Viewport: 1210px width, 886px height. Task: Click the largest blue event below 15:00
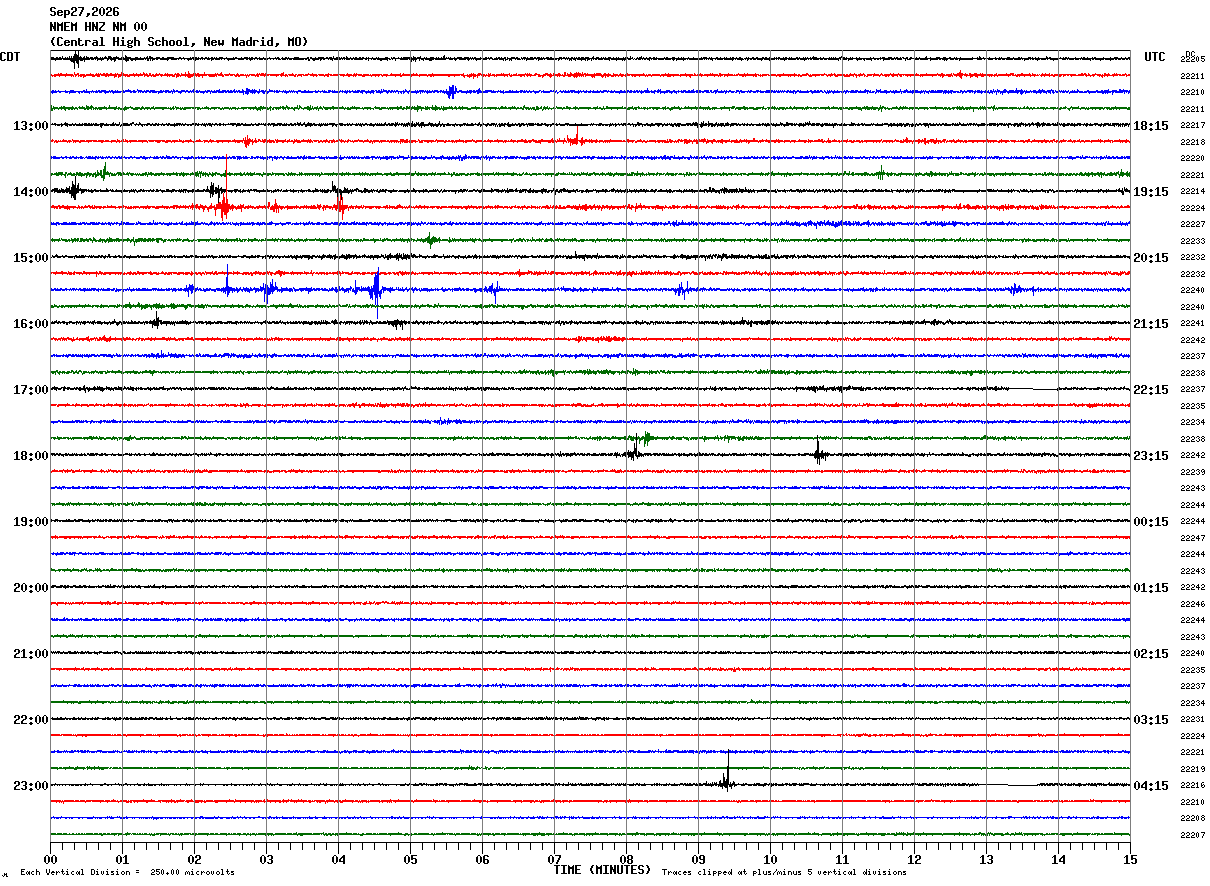click(376, 290)
